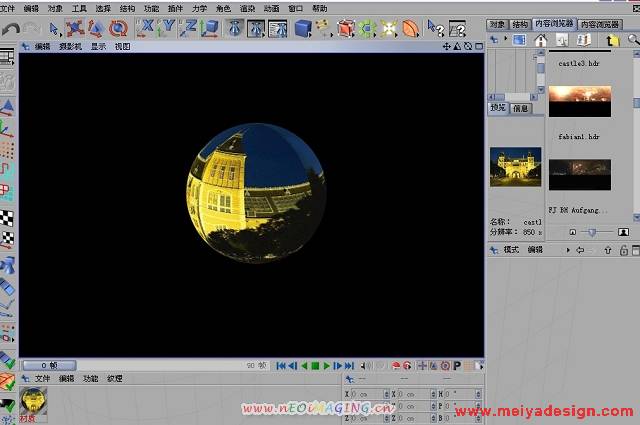Screen dimensions: 640x425
Task: Stop animation playback
Action: coord(315,366)
